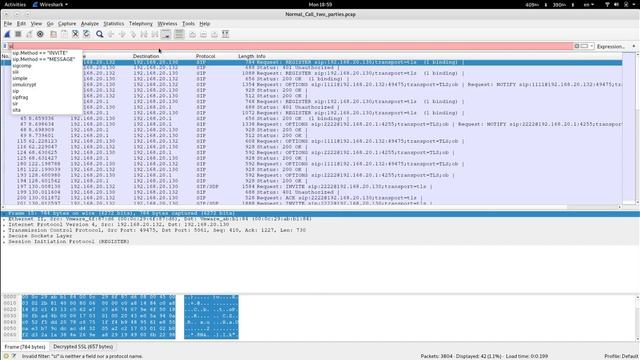Open the Wireshark application menu in top bar
This screenshot has height=360, width=640.
click(x=50, y=4)
